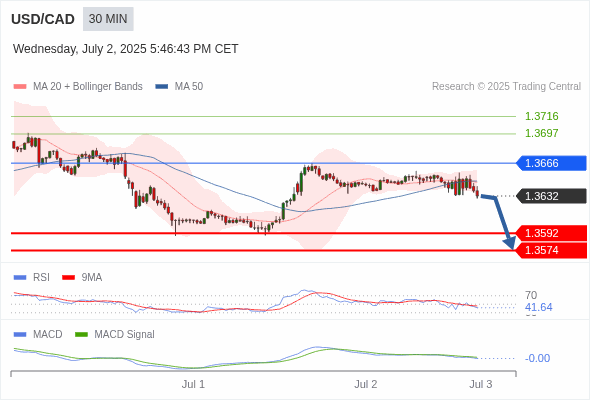Click the MACD blue legend marker

point(20,335)
